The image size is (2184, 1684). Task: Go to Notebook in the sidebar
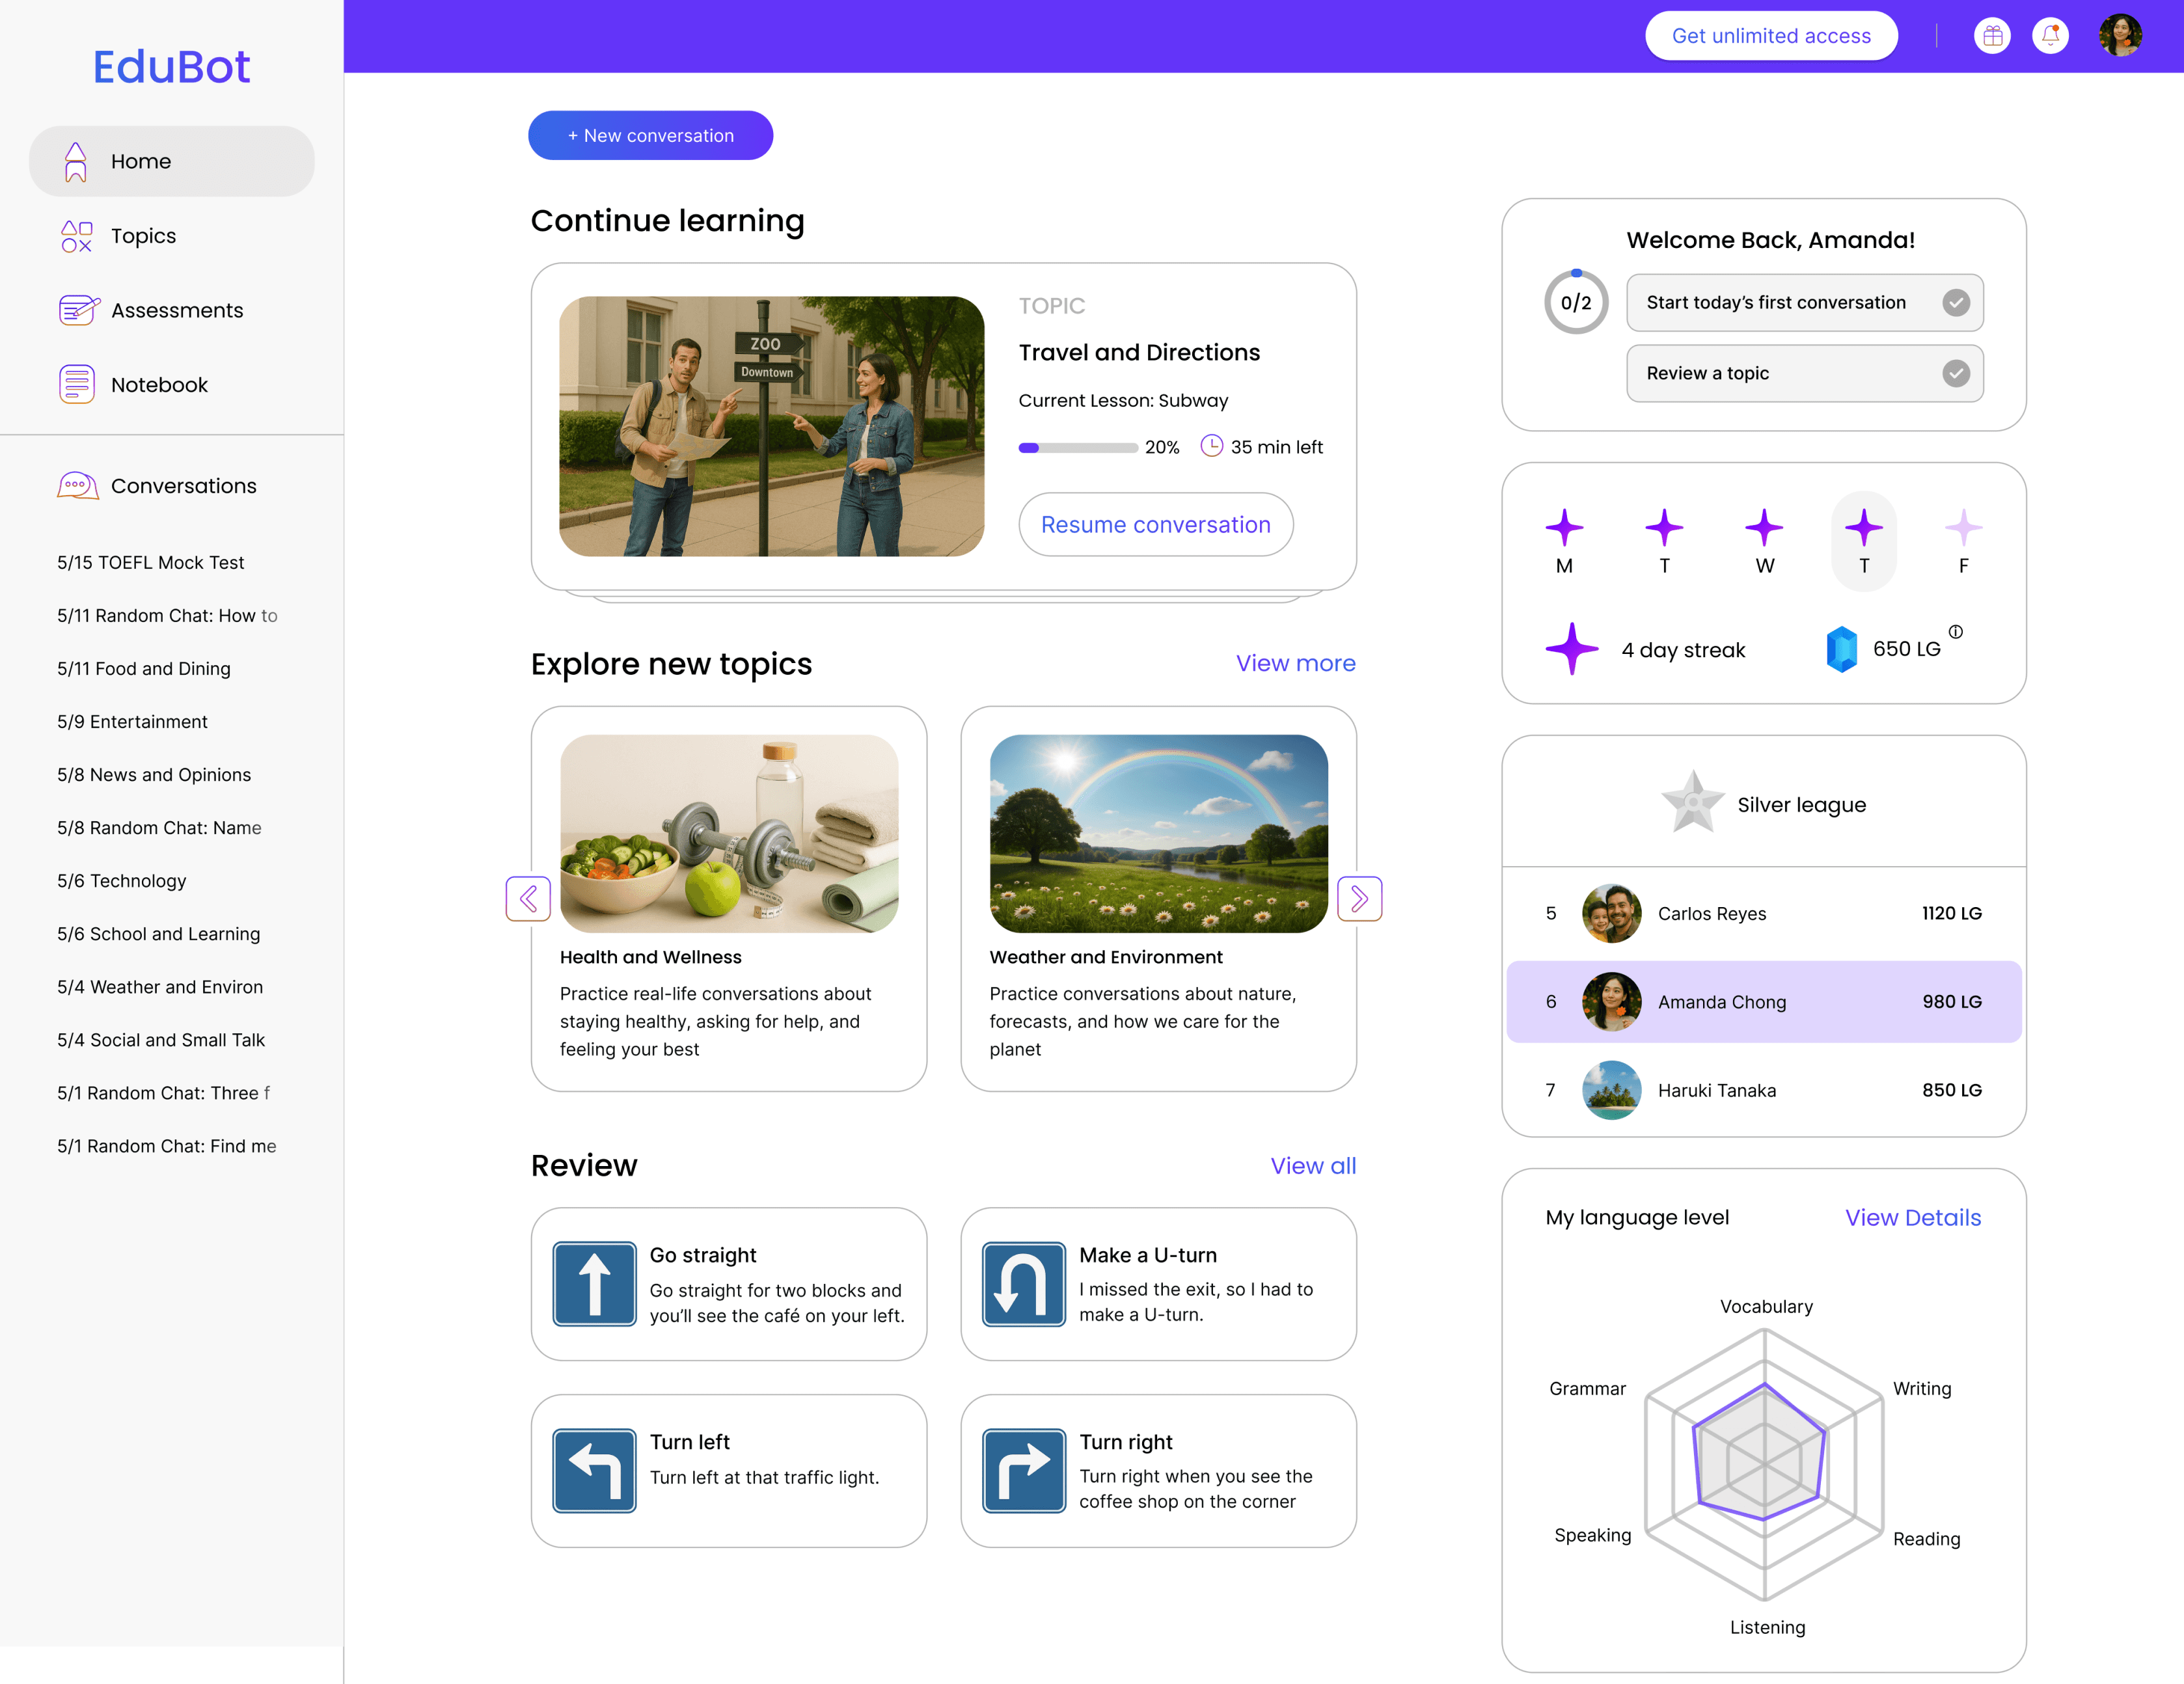[159, 385]
